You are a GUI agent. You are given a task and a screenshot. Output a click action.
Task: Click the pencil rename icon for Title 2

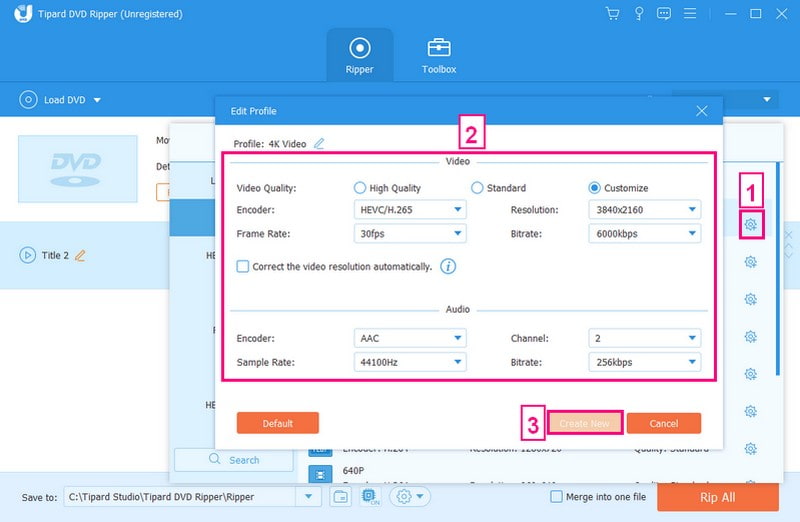(80, 255)
